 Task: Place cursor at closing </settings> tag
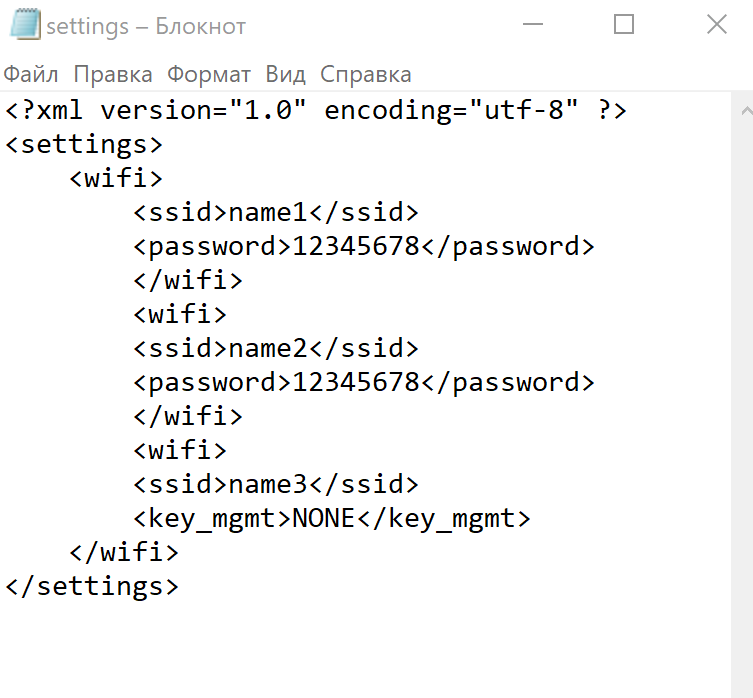coord(92,586)
